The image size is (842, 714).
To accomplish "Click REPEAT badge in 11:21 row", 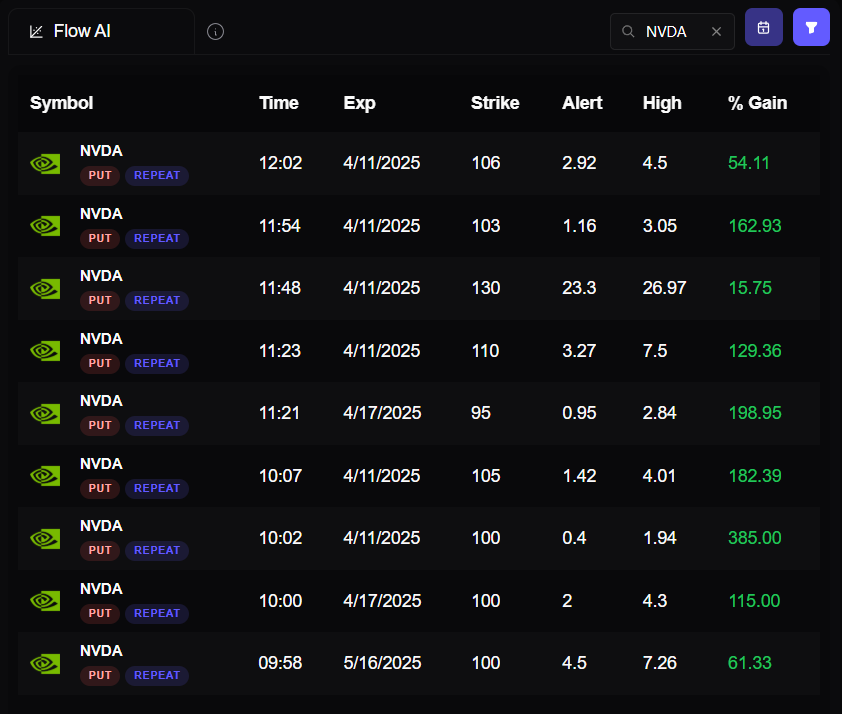I will click(x=157, y=425).
